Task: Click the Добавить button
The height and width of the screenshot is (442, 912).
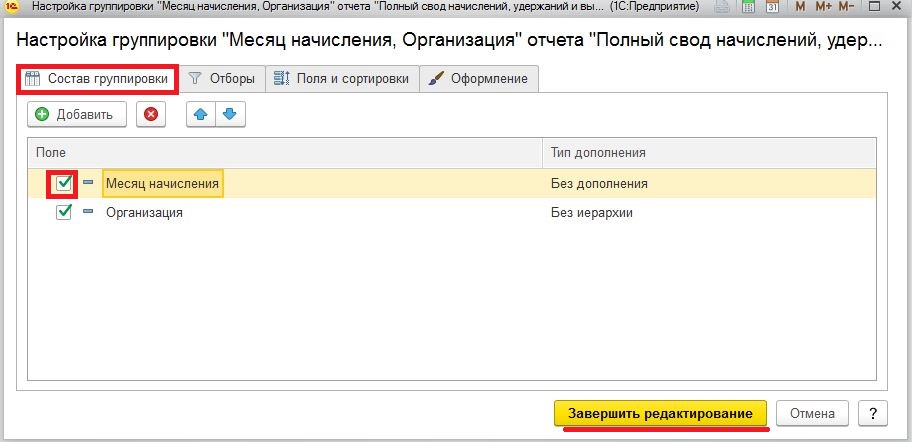Action: (77, 115)
